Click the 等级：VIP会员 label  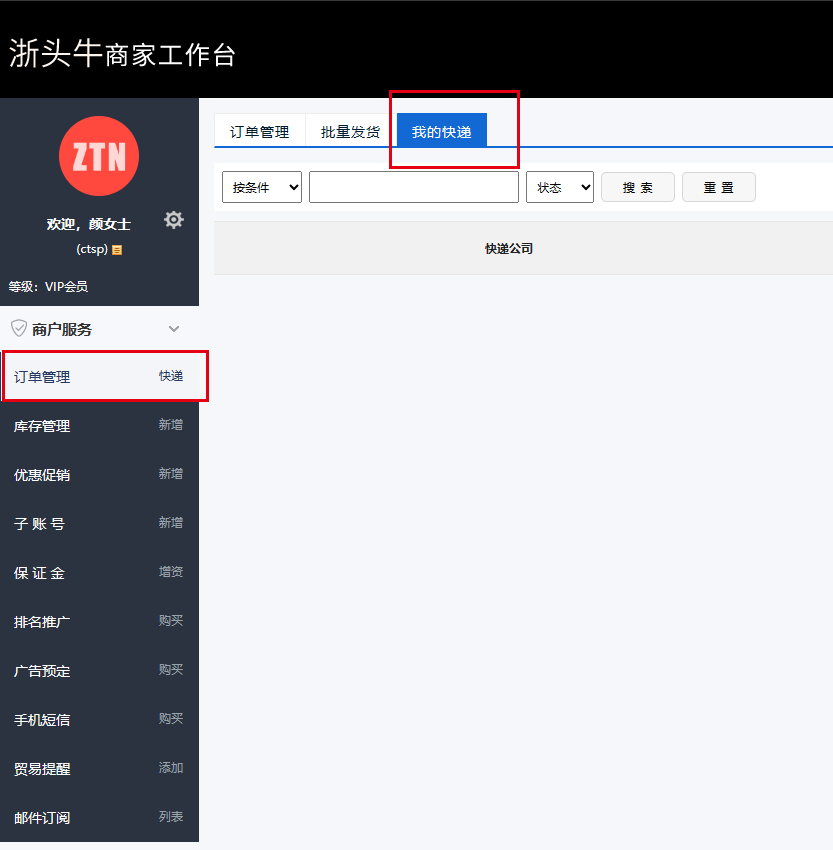(x=48, y=286)
